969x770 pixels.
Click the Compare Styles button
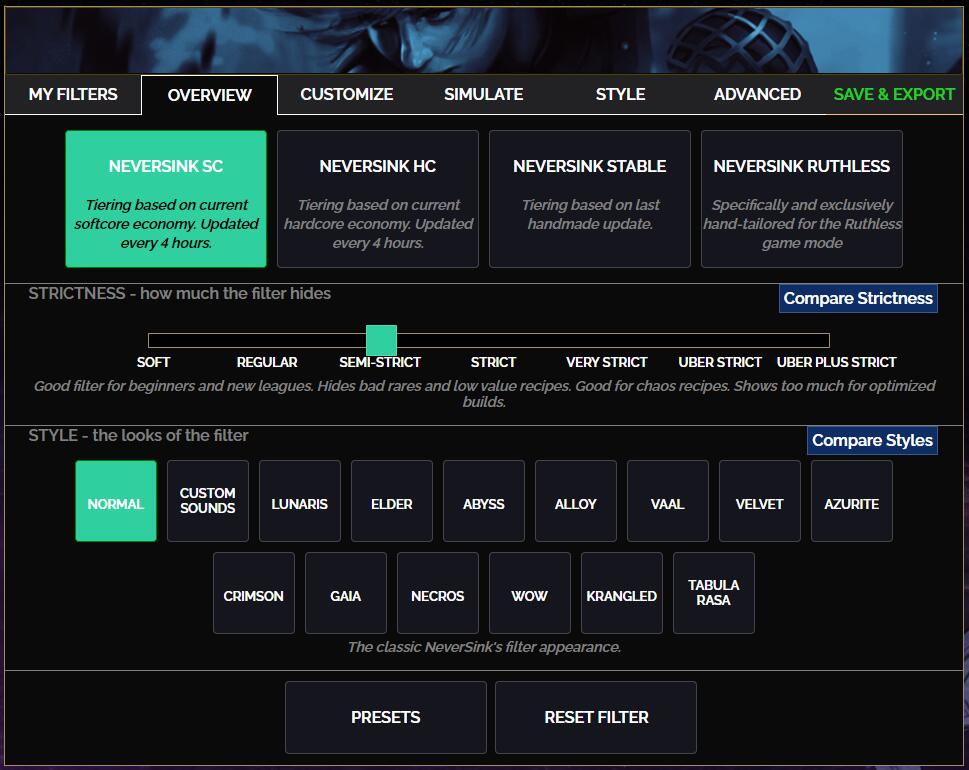pos(872,441)
